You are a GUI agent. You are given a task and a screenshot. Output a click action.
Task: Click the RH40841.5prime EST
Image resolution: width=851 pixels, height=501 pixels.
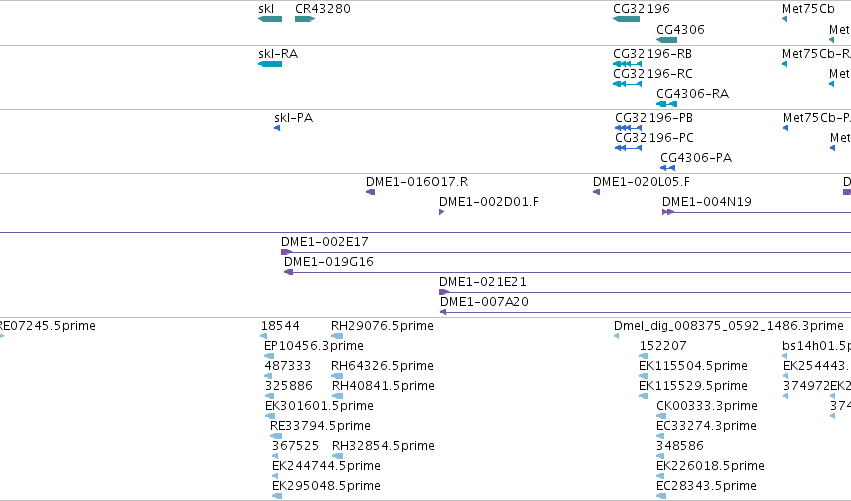coord(338,397)
